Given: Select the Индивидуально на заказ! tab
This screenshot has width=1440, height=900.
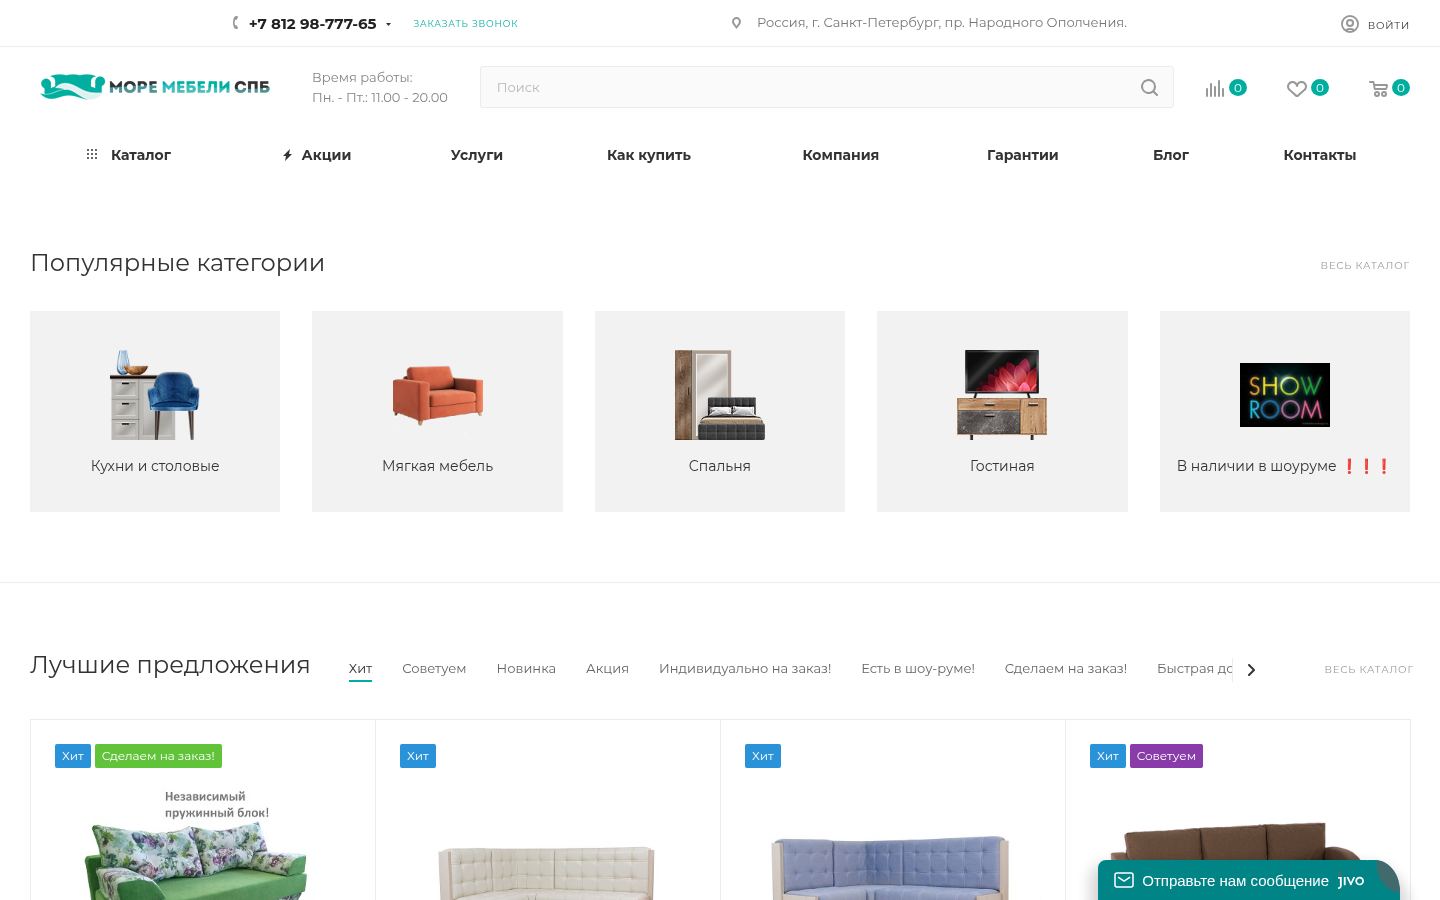Looking at the screenshot, I should (x=745, y=668).
